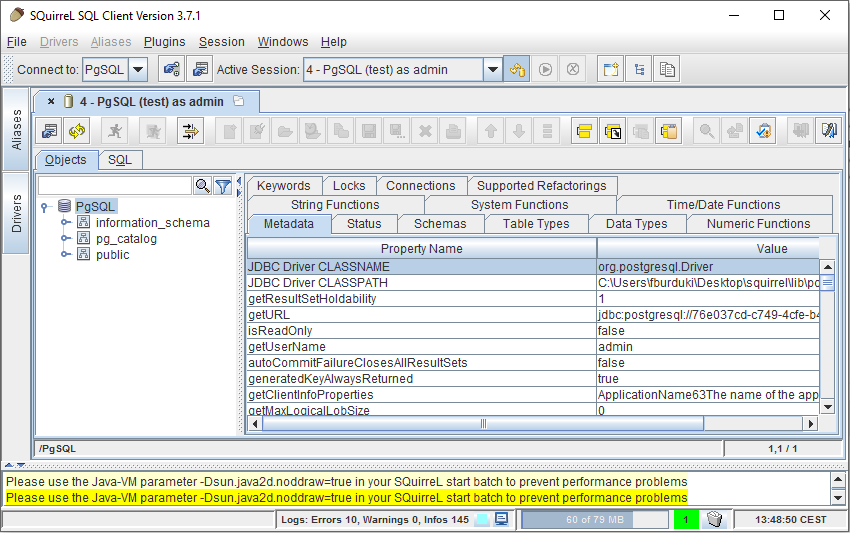Click the find magnifier icon beside search field

pos(202,186)
